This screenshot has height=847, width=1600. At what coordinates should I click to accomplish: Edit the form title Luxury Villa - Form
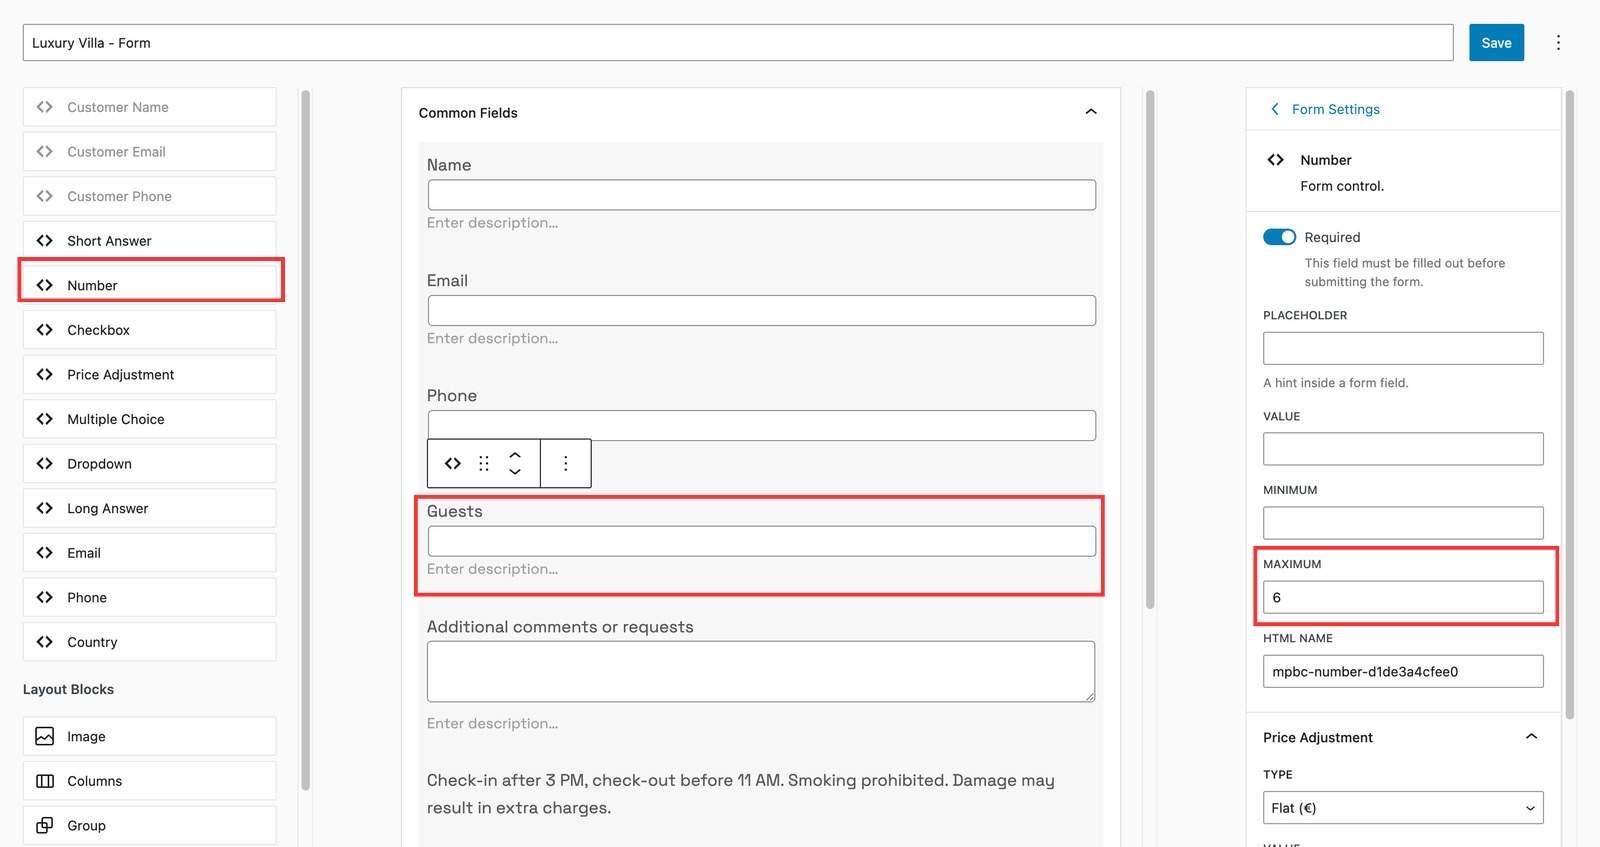[x=738, y=42]
